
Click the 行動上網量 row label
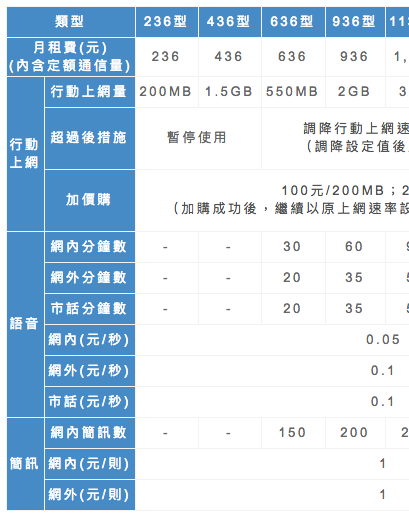90,92
